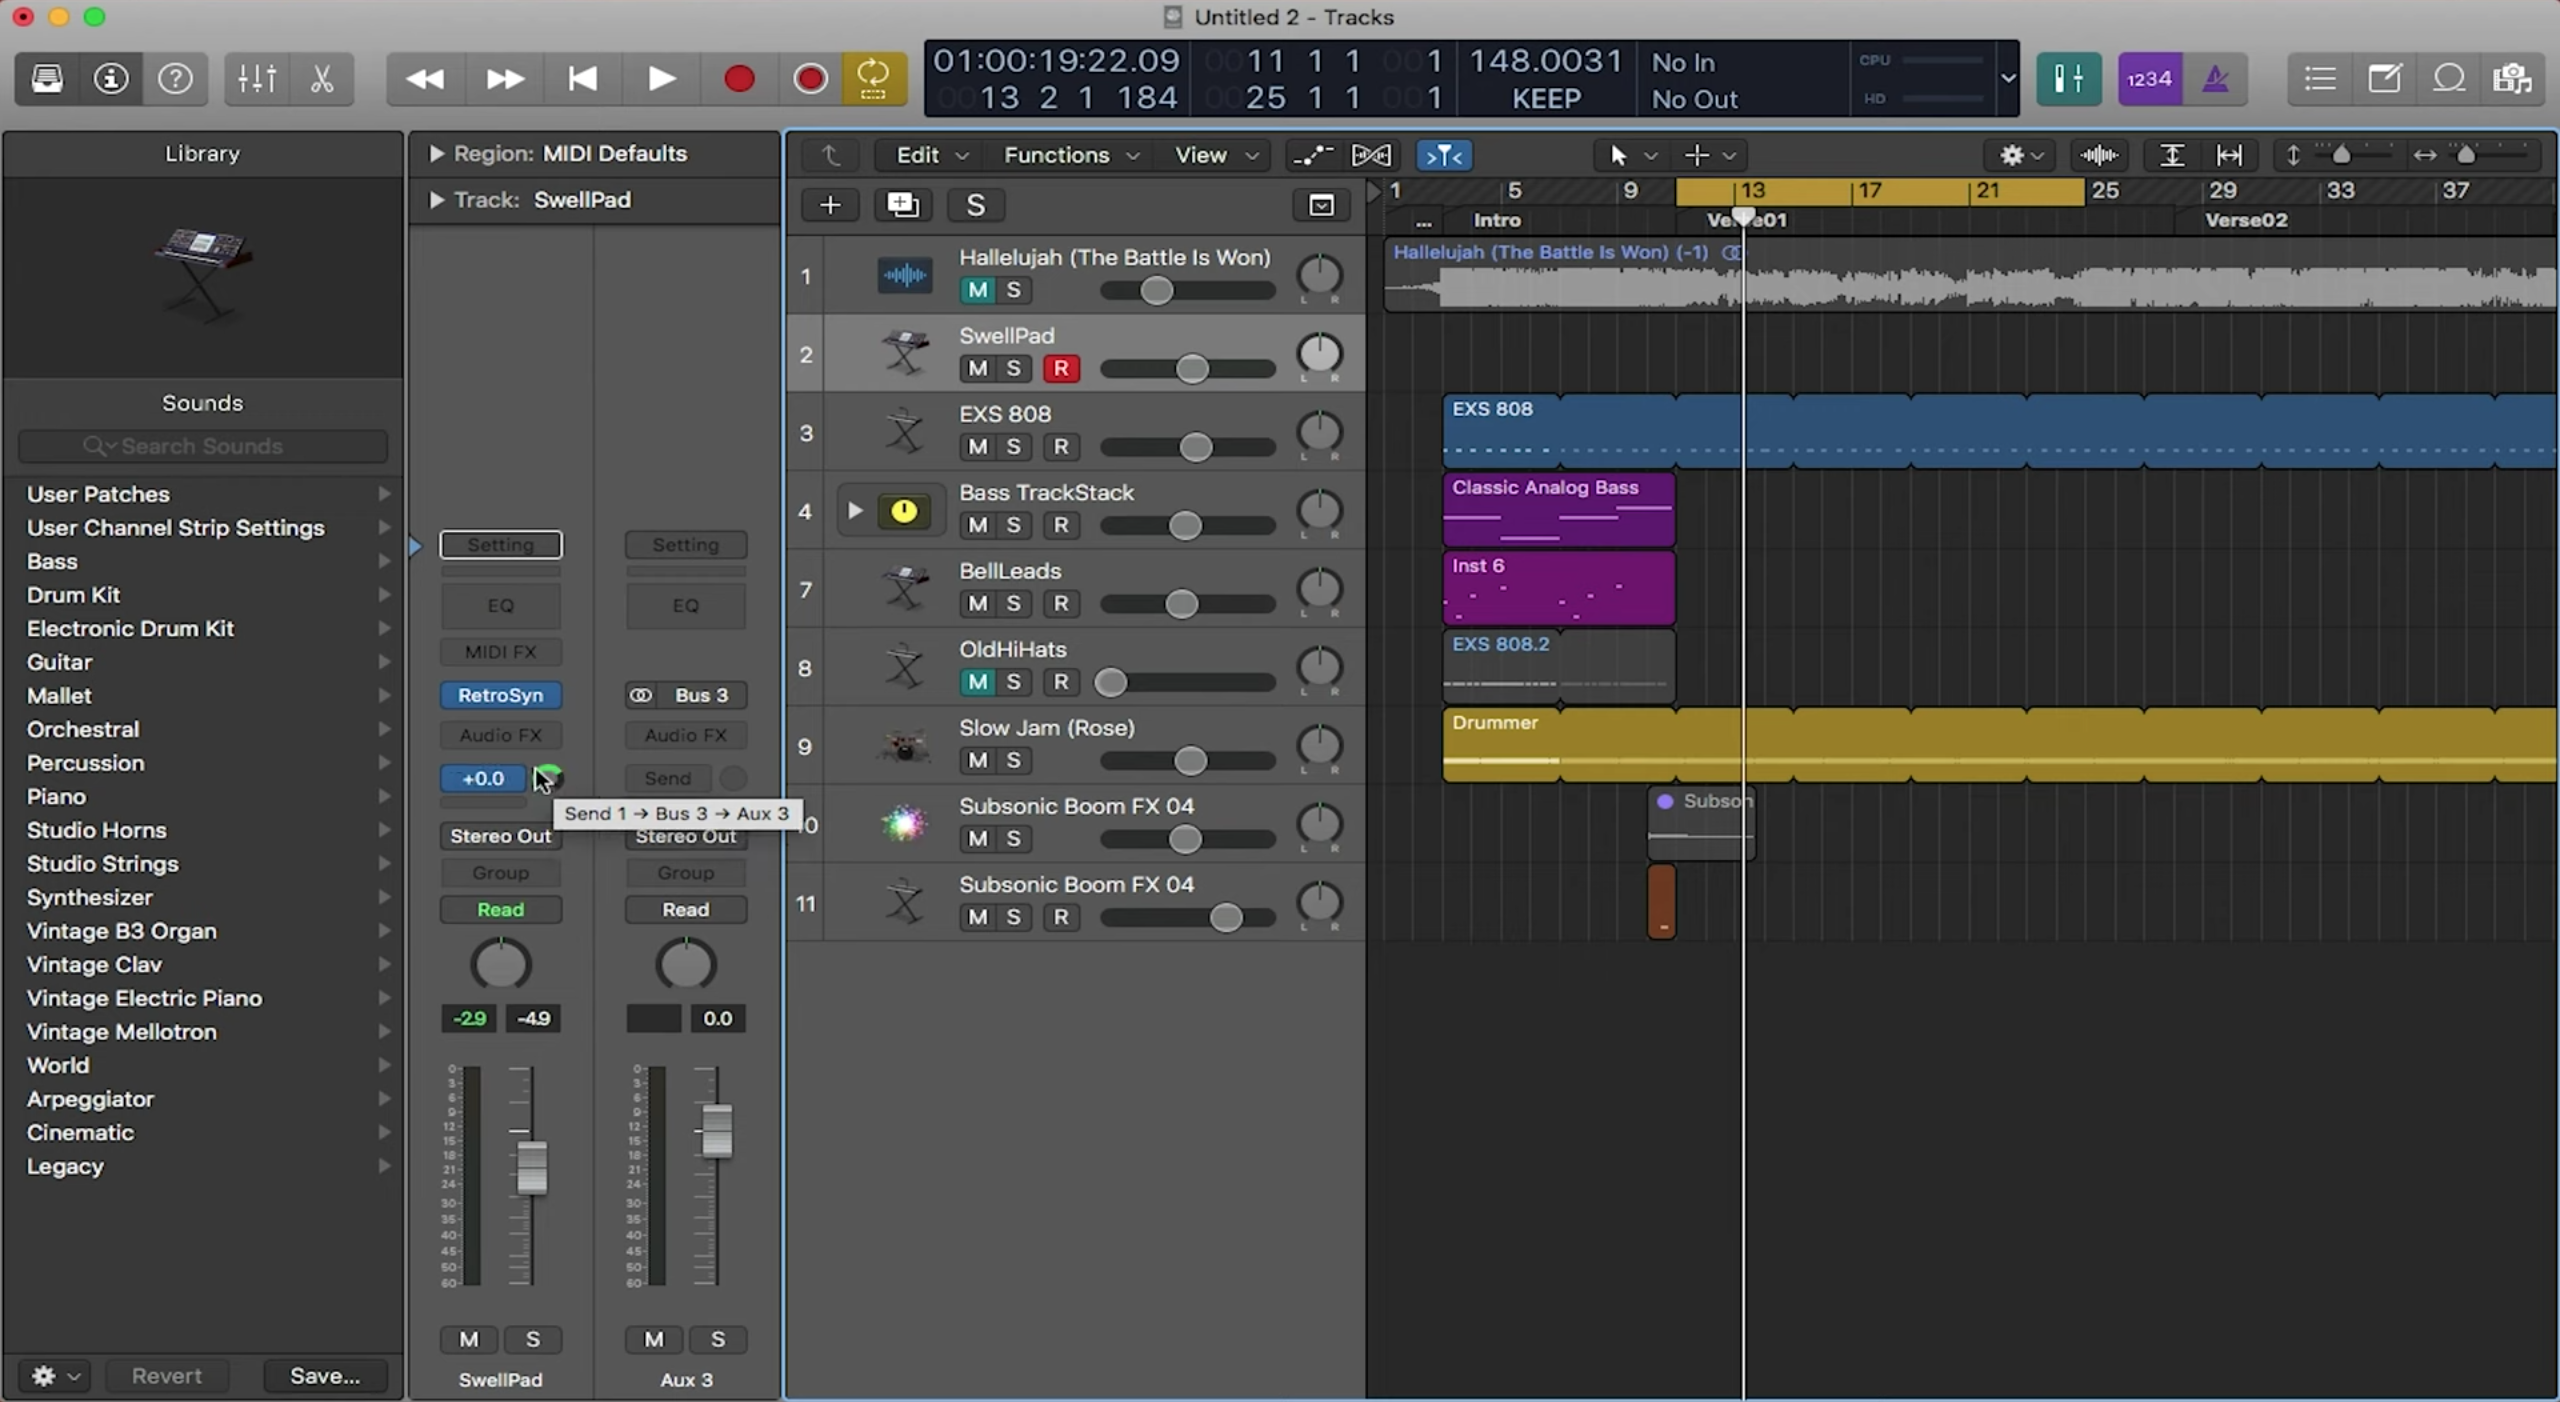The image size is (2560, 1402).
Task: Unmute the OldHiHats track
Action: point(977,682)
